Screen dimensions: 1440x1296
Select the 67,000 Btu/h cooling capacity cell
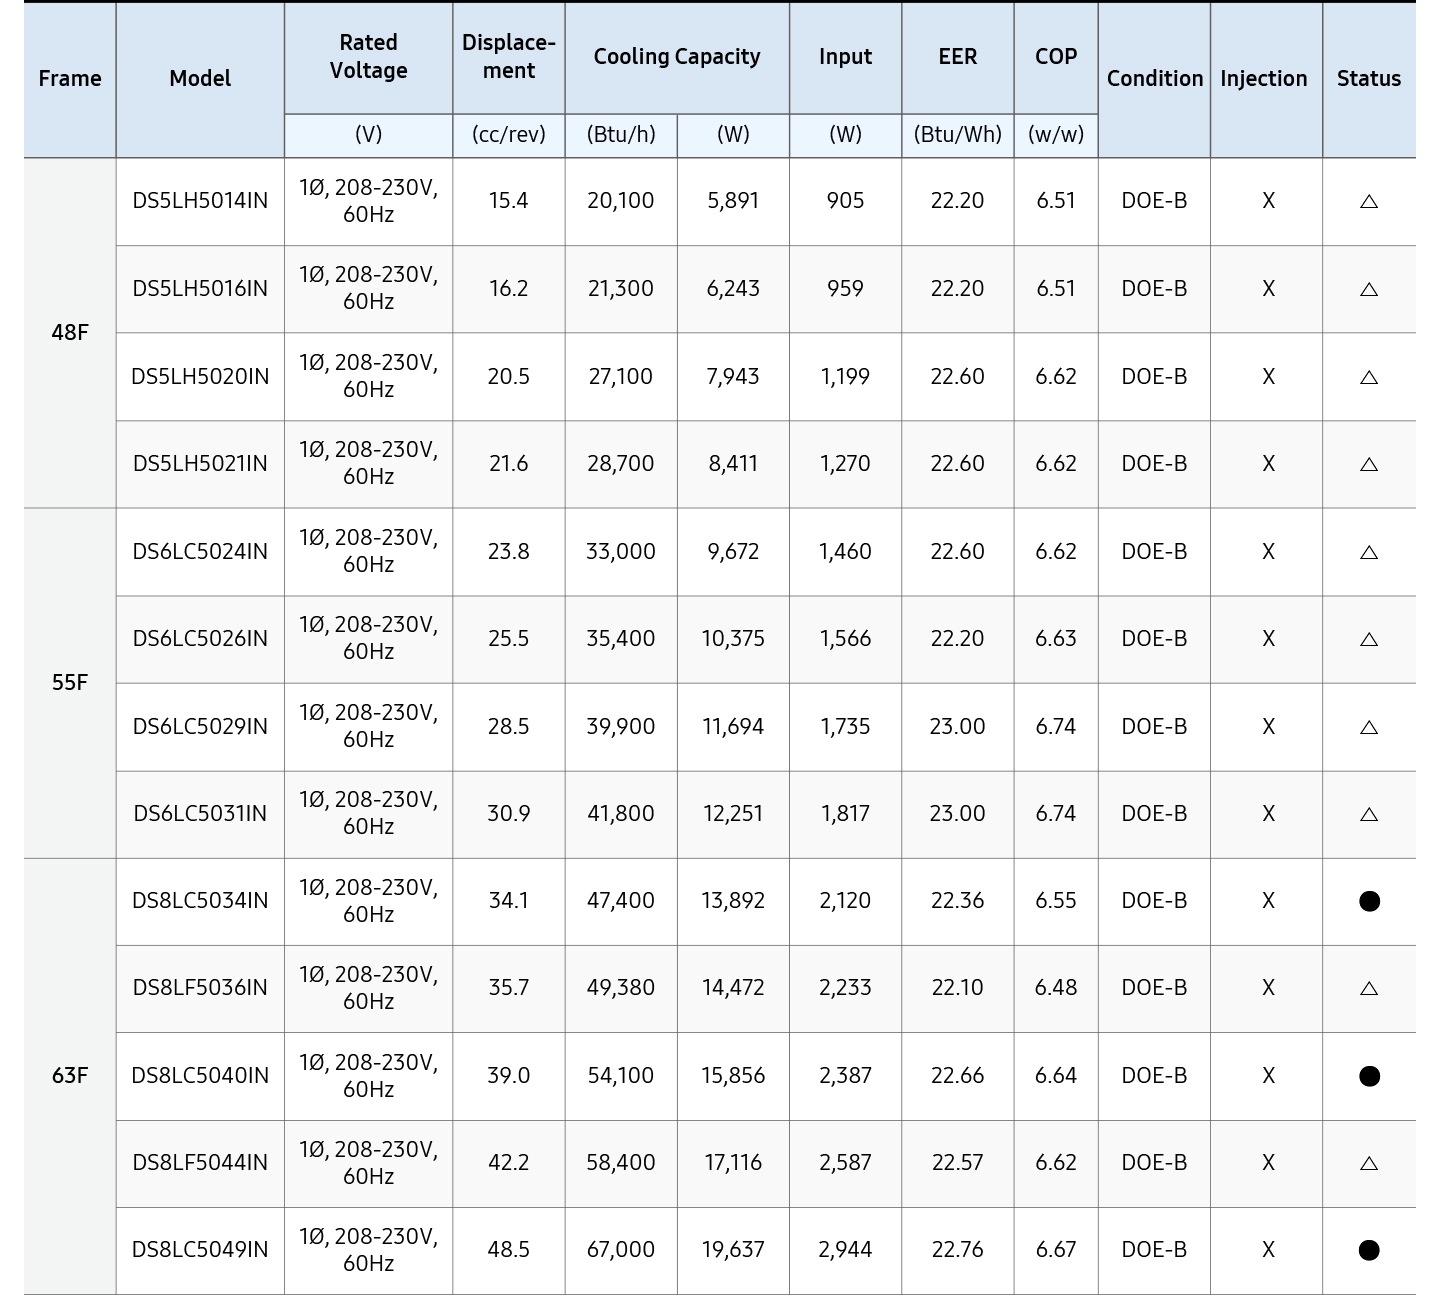(620, 1250)
